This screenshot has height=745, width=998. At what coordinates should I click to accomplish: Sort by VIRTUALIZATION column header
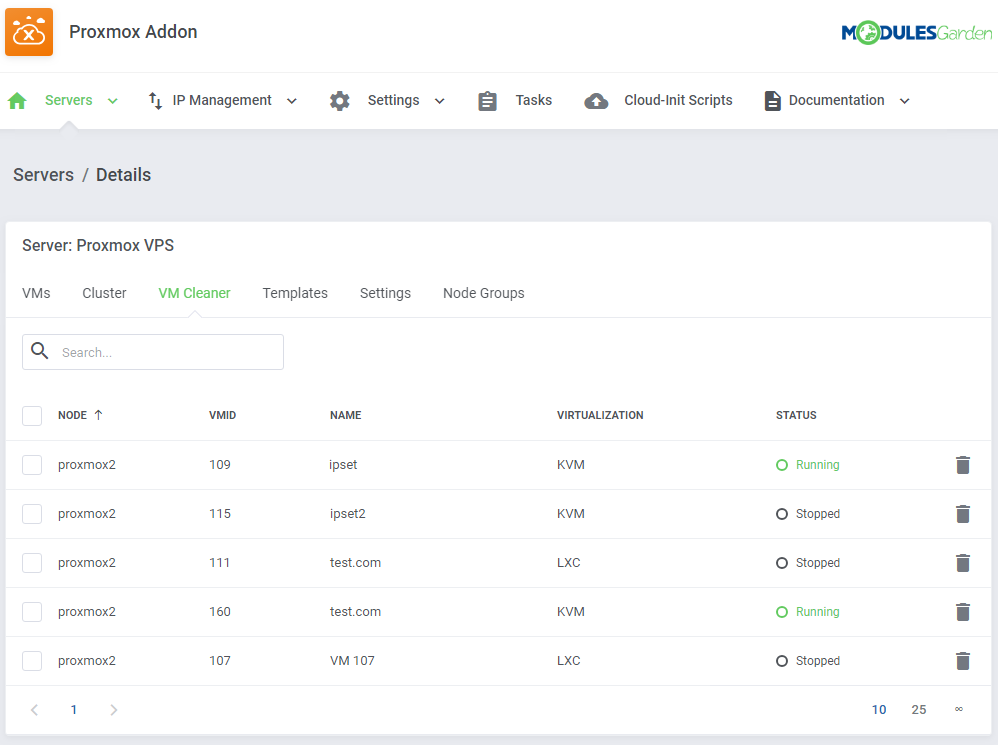tap(600, 415)
